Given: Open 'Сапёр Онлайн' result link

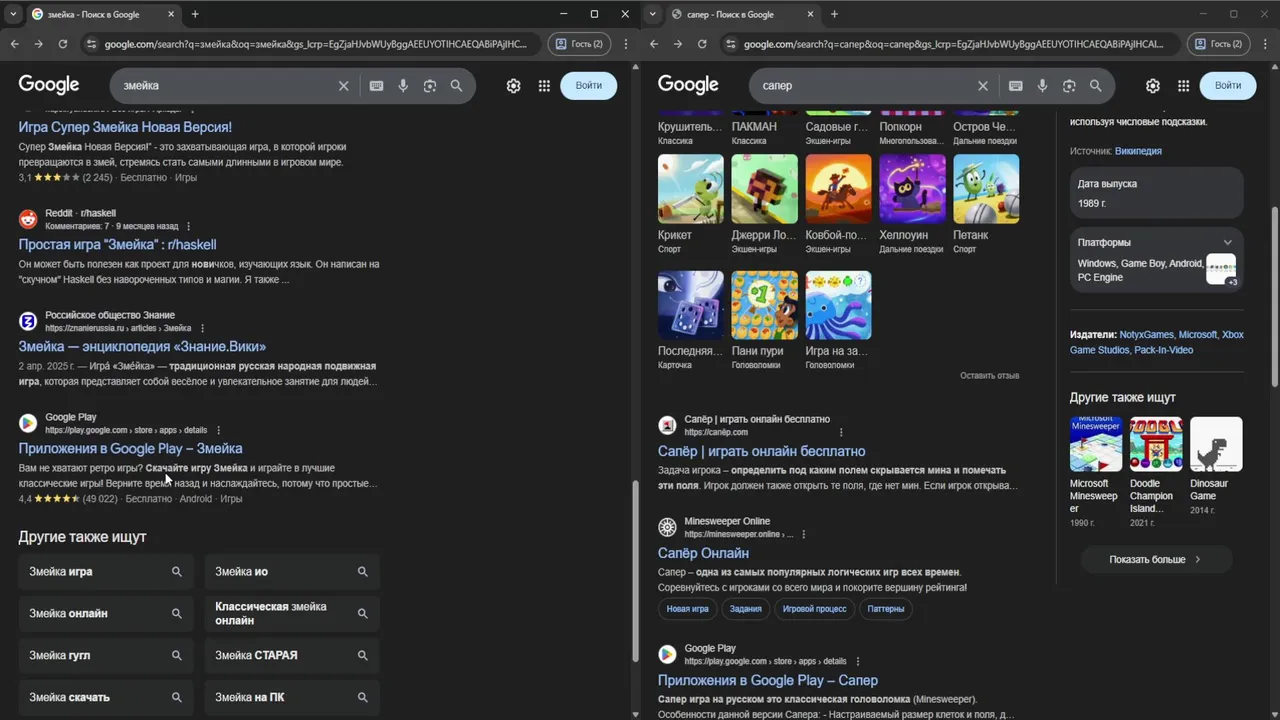Looking at the screenshot, I should click(703, 553).
